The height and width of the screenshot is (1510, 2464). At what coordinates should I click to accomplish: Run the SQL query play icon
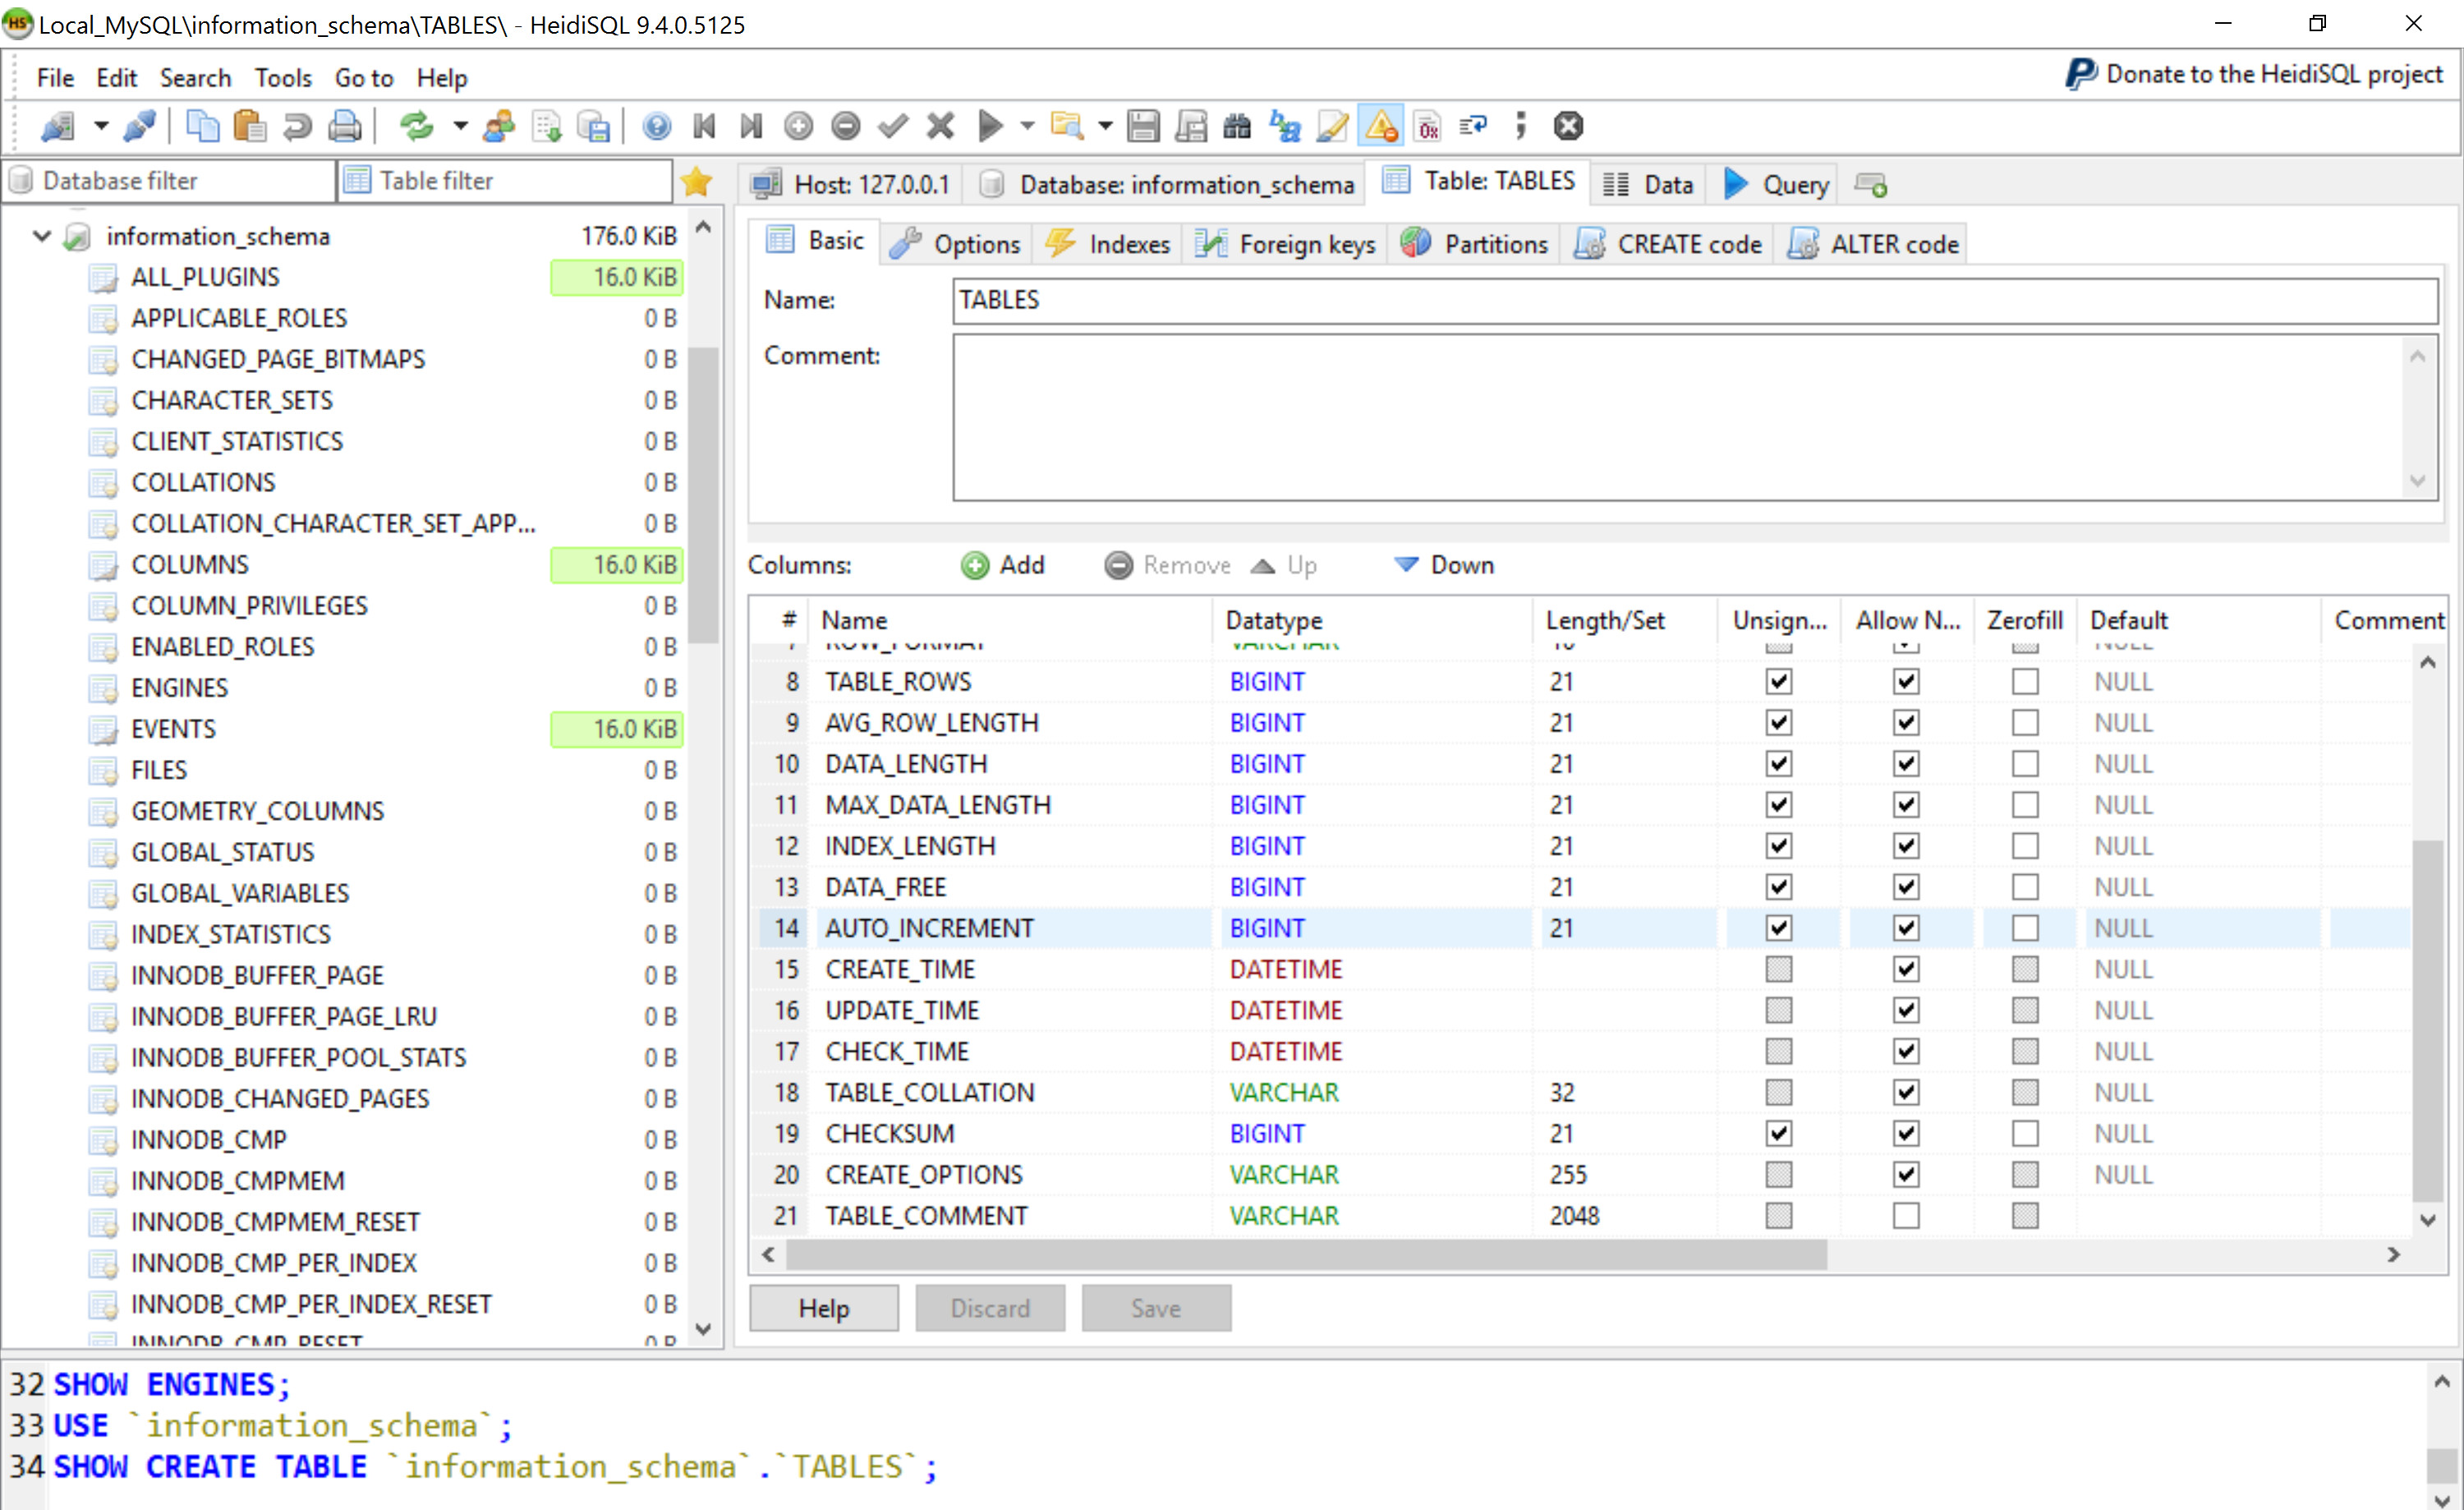(x=990, y=126)
